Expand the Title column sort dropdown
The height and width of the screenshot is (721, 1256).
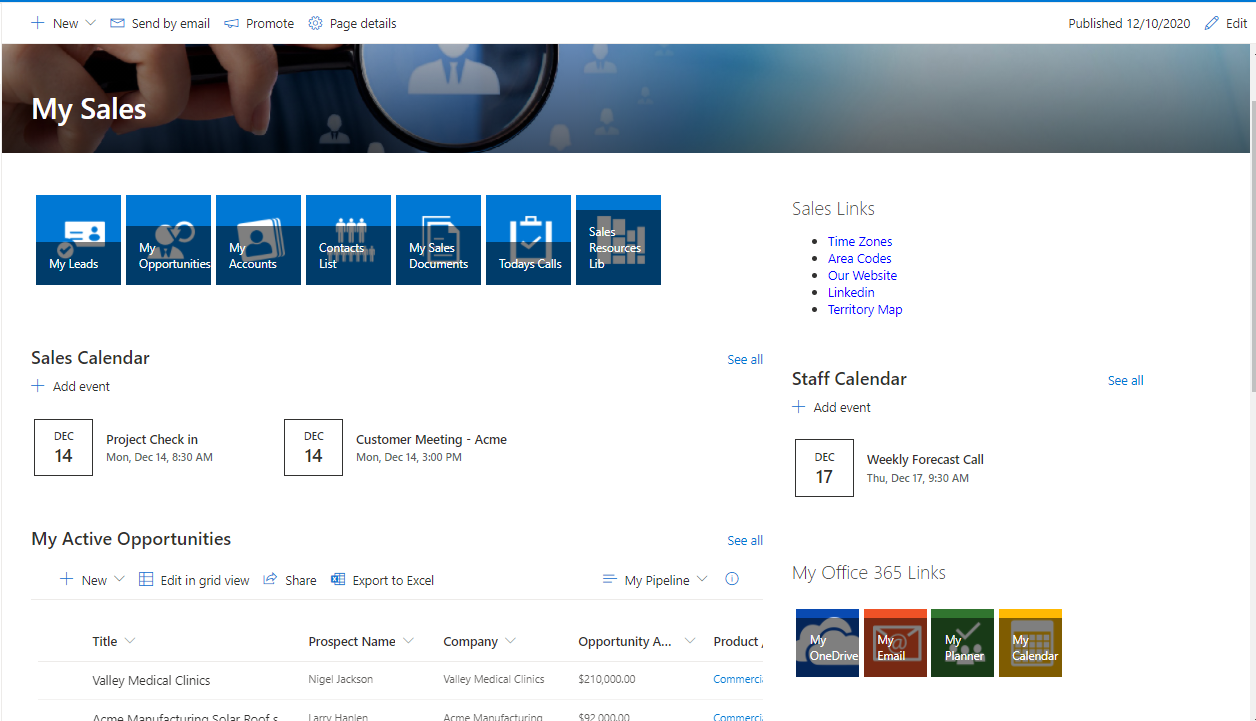pyautogui.click(x=131, y=641)
